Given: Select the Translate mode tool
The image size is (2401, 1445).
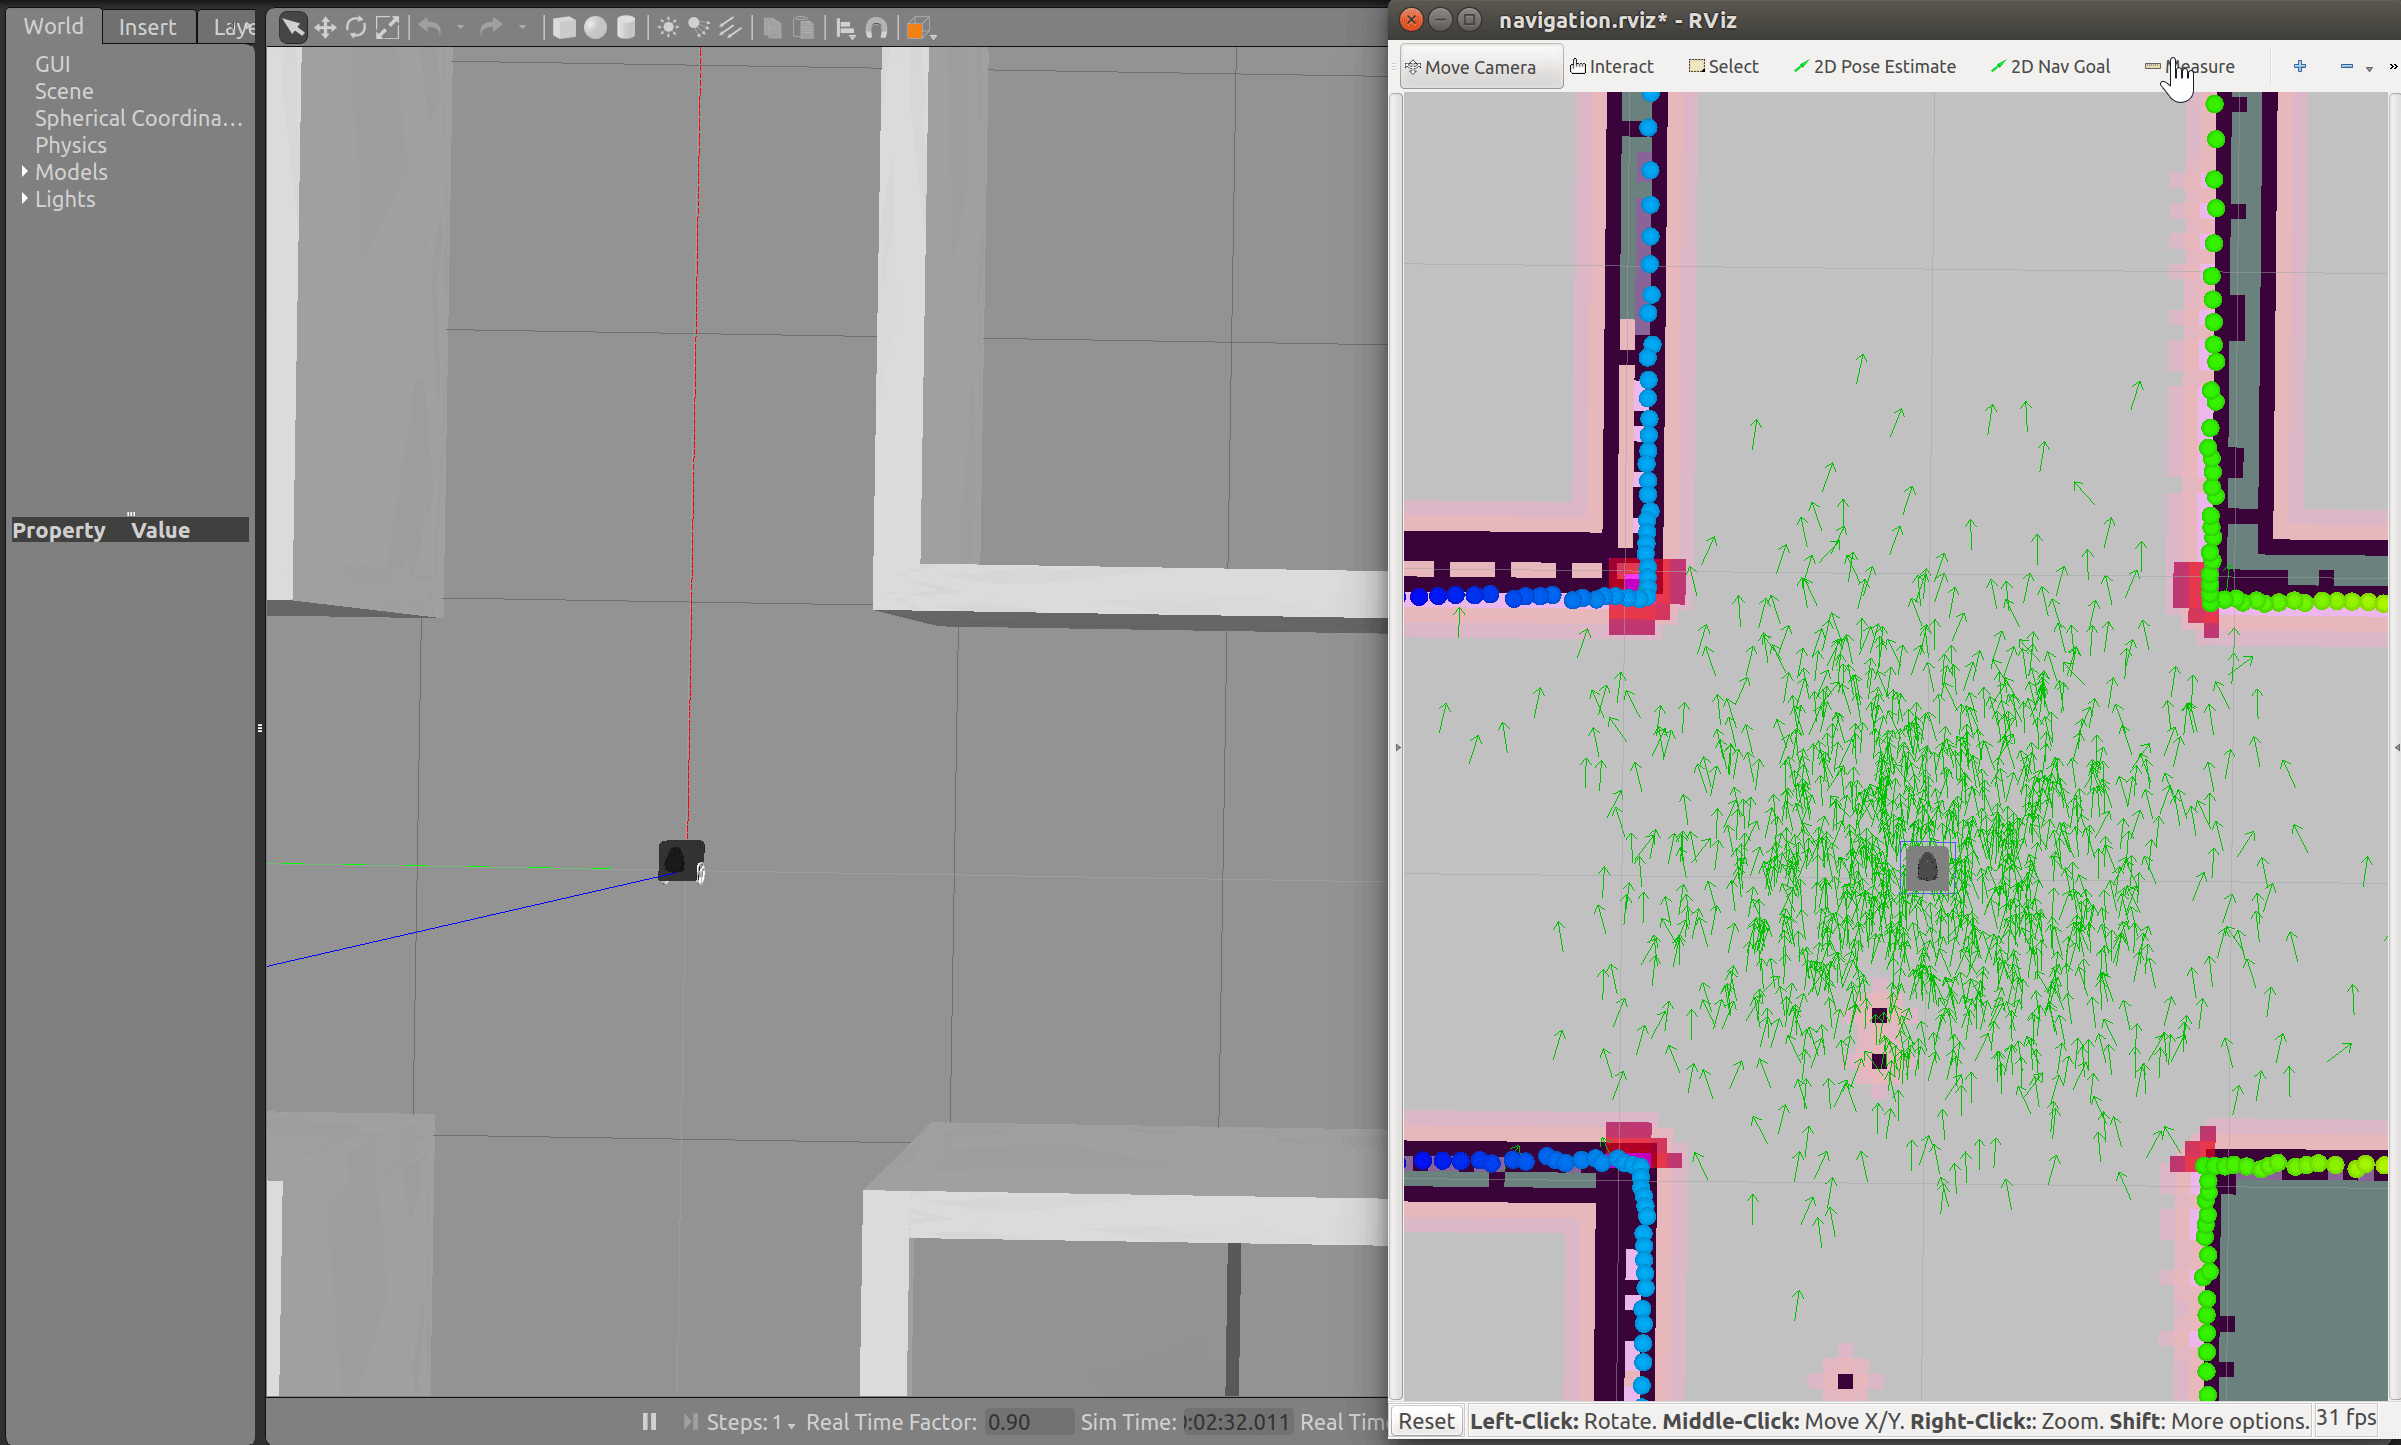Looking at the screenshot, I should coord(325,28).
